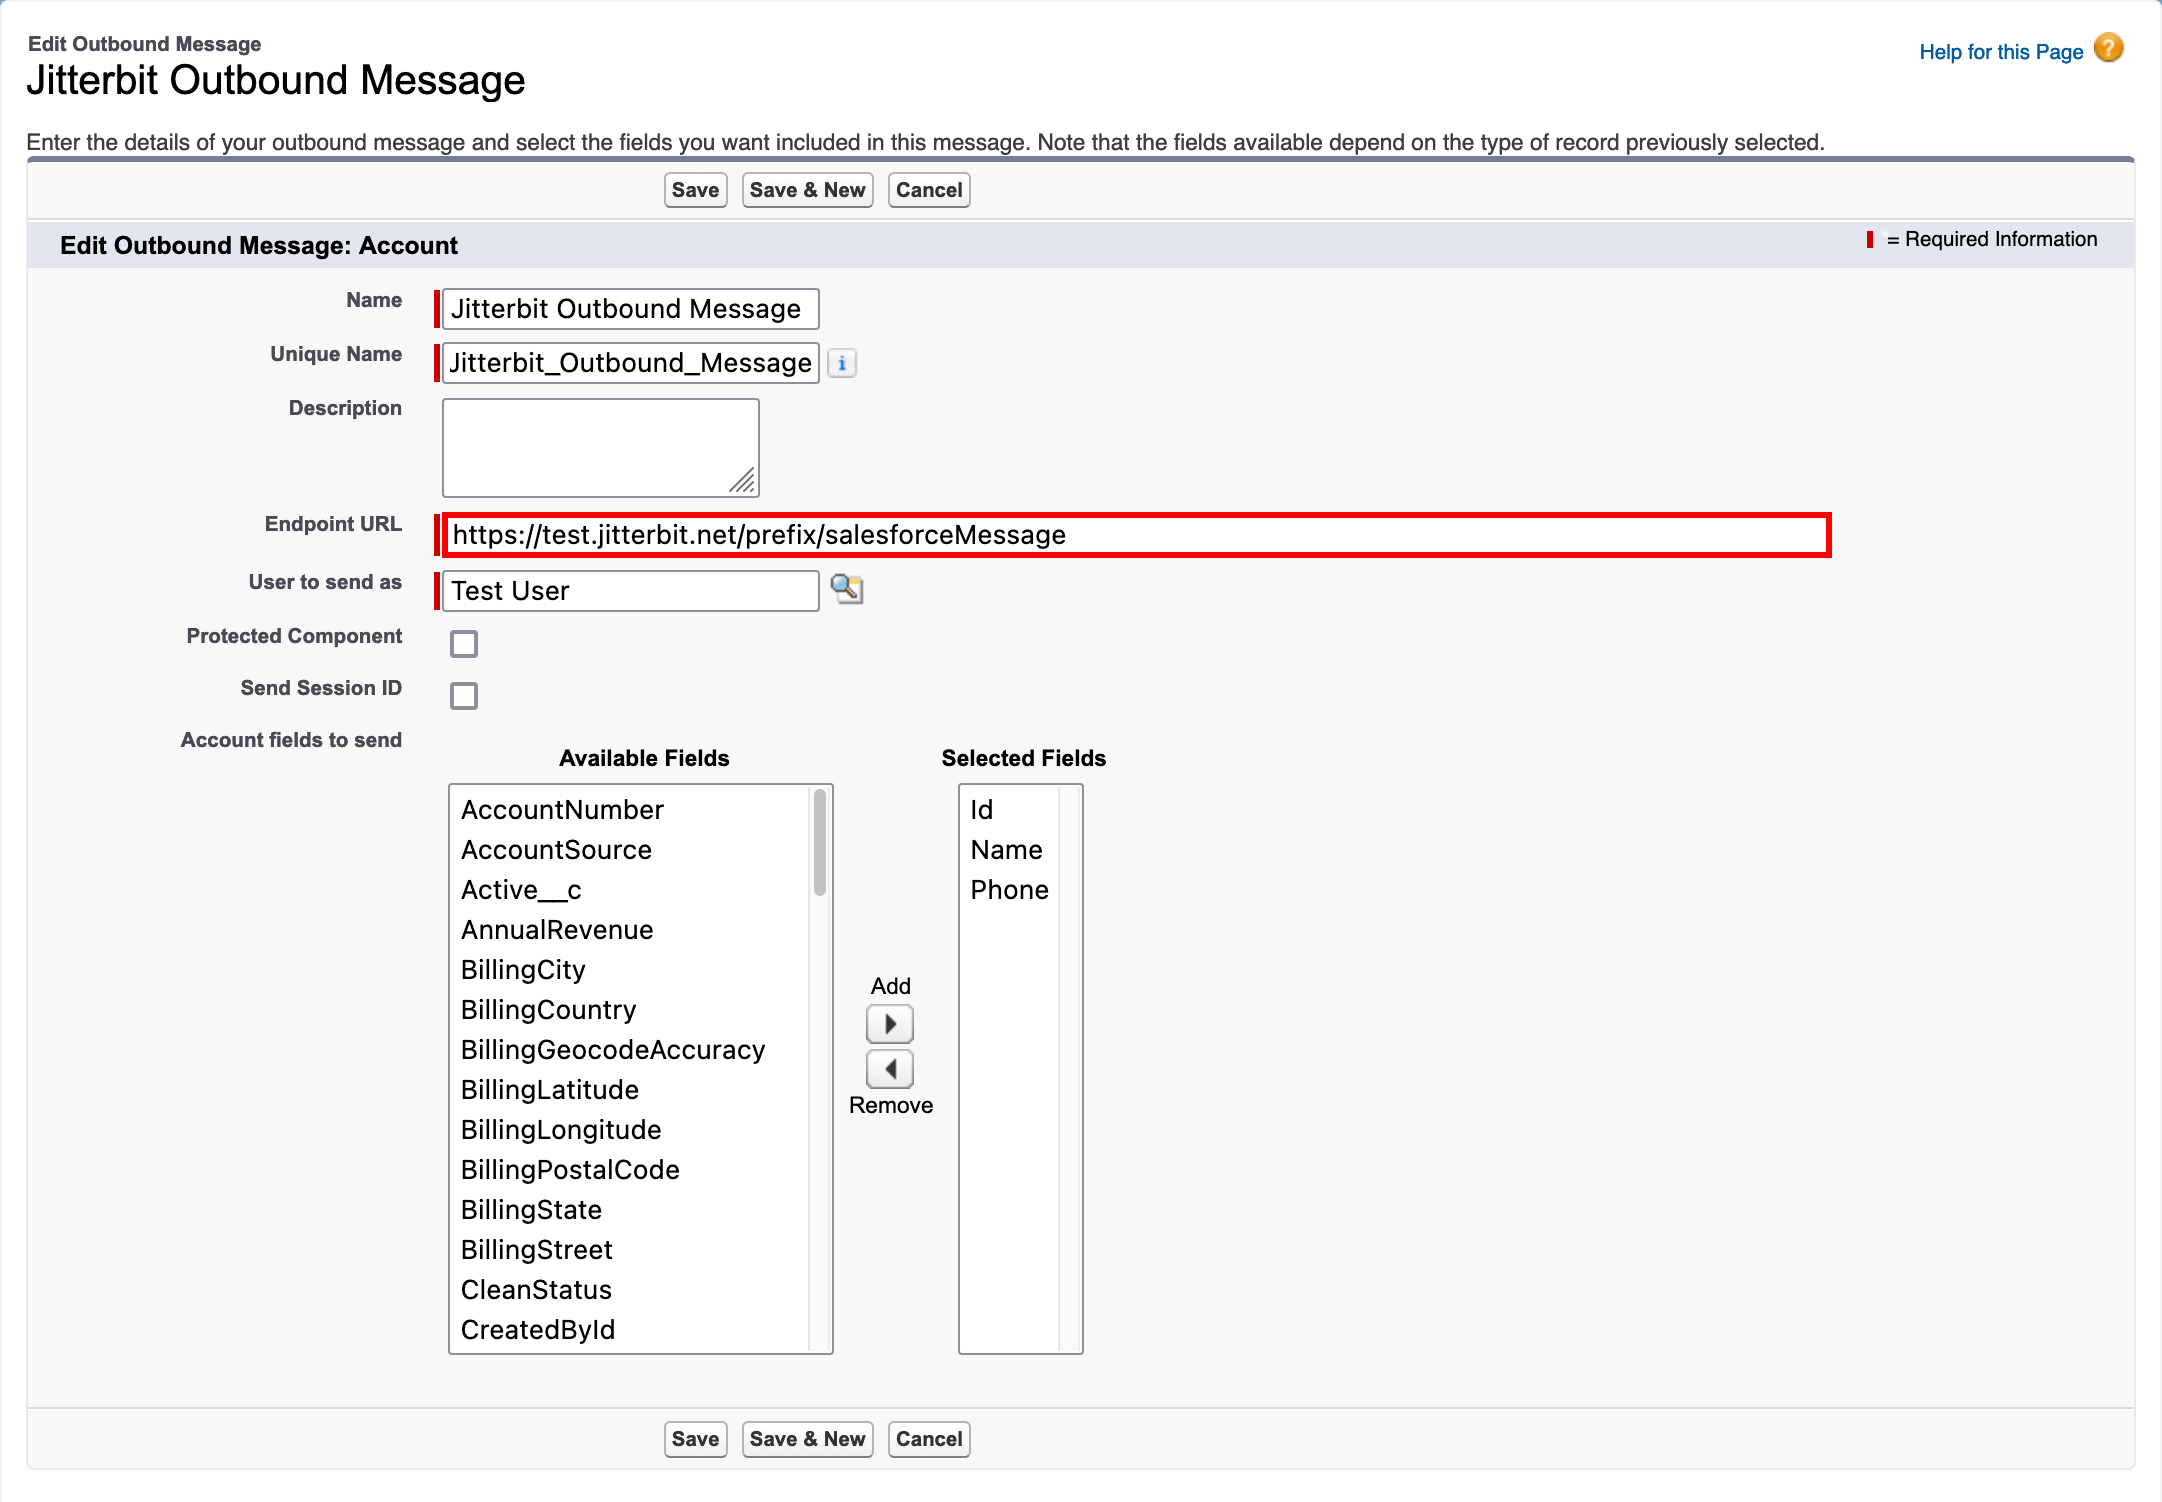Enable the Send Session ID checkbox
The image size is (2162, 1502).
(463, 695)
